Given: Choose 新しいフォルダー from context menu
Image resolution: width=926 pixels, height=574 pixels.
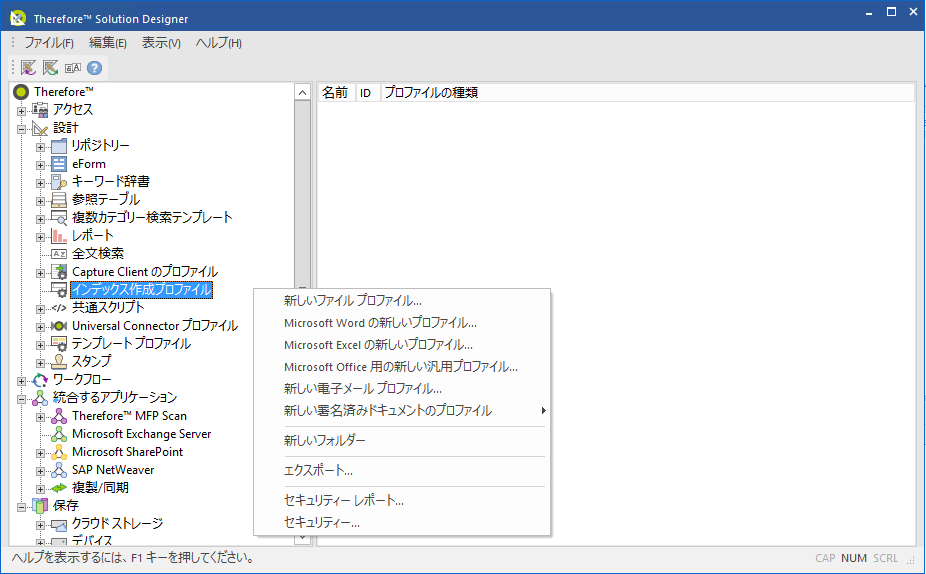Looking at the screenshot, I should [x=402, y=441].
